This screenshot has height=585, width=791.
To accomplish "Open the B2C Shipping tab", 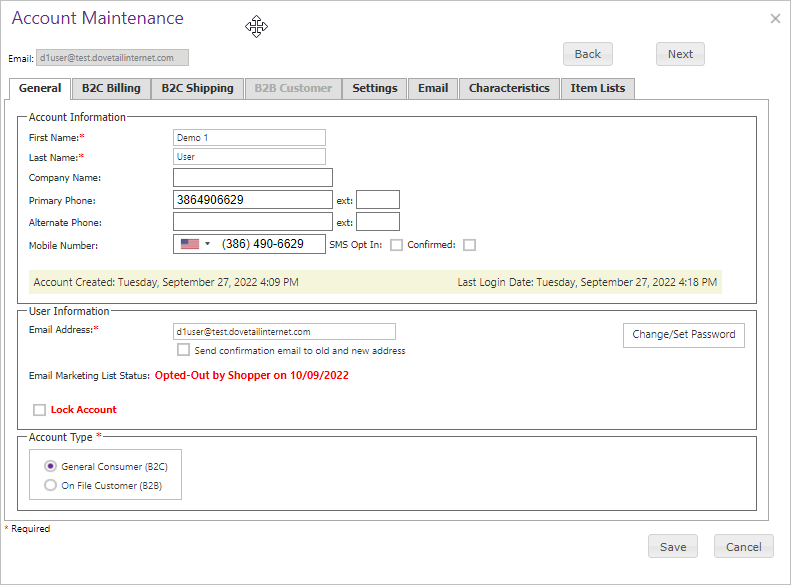I will 197,88.
